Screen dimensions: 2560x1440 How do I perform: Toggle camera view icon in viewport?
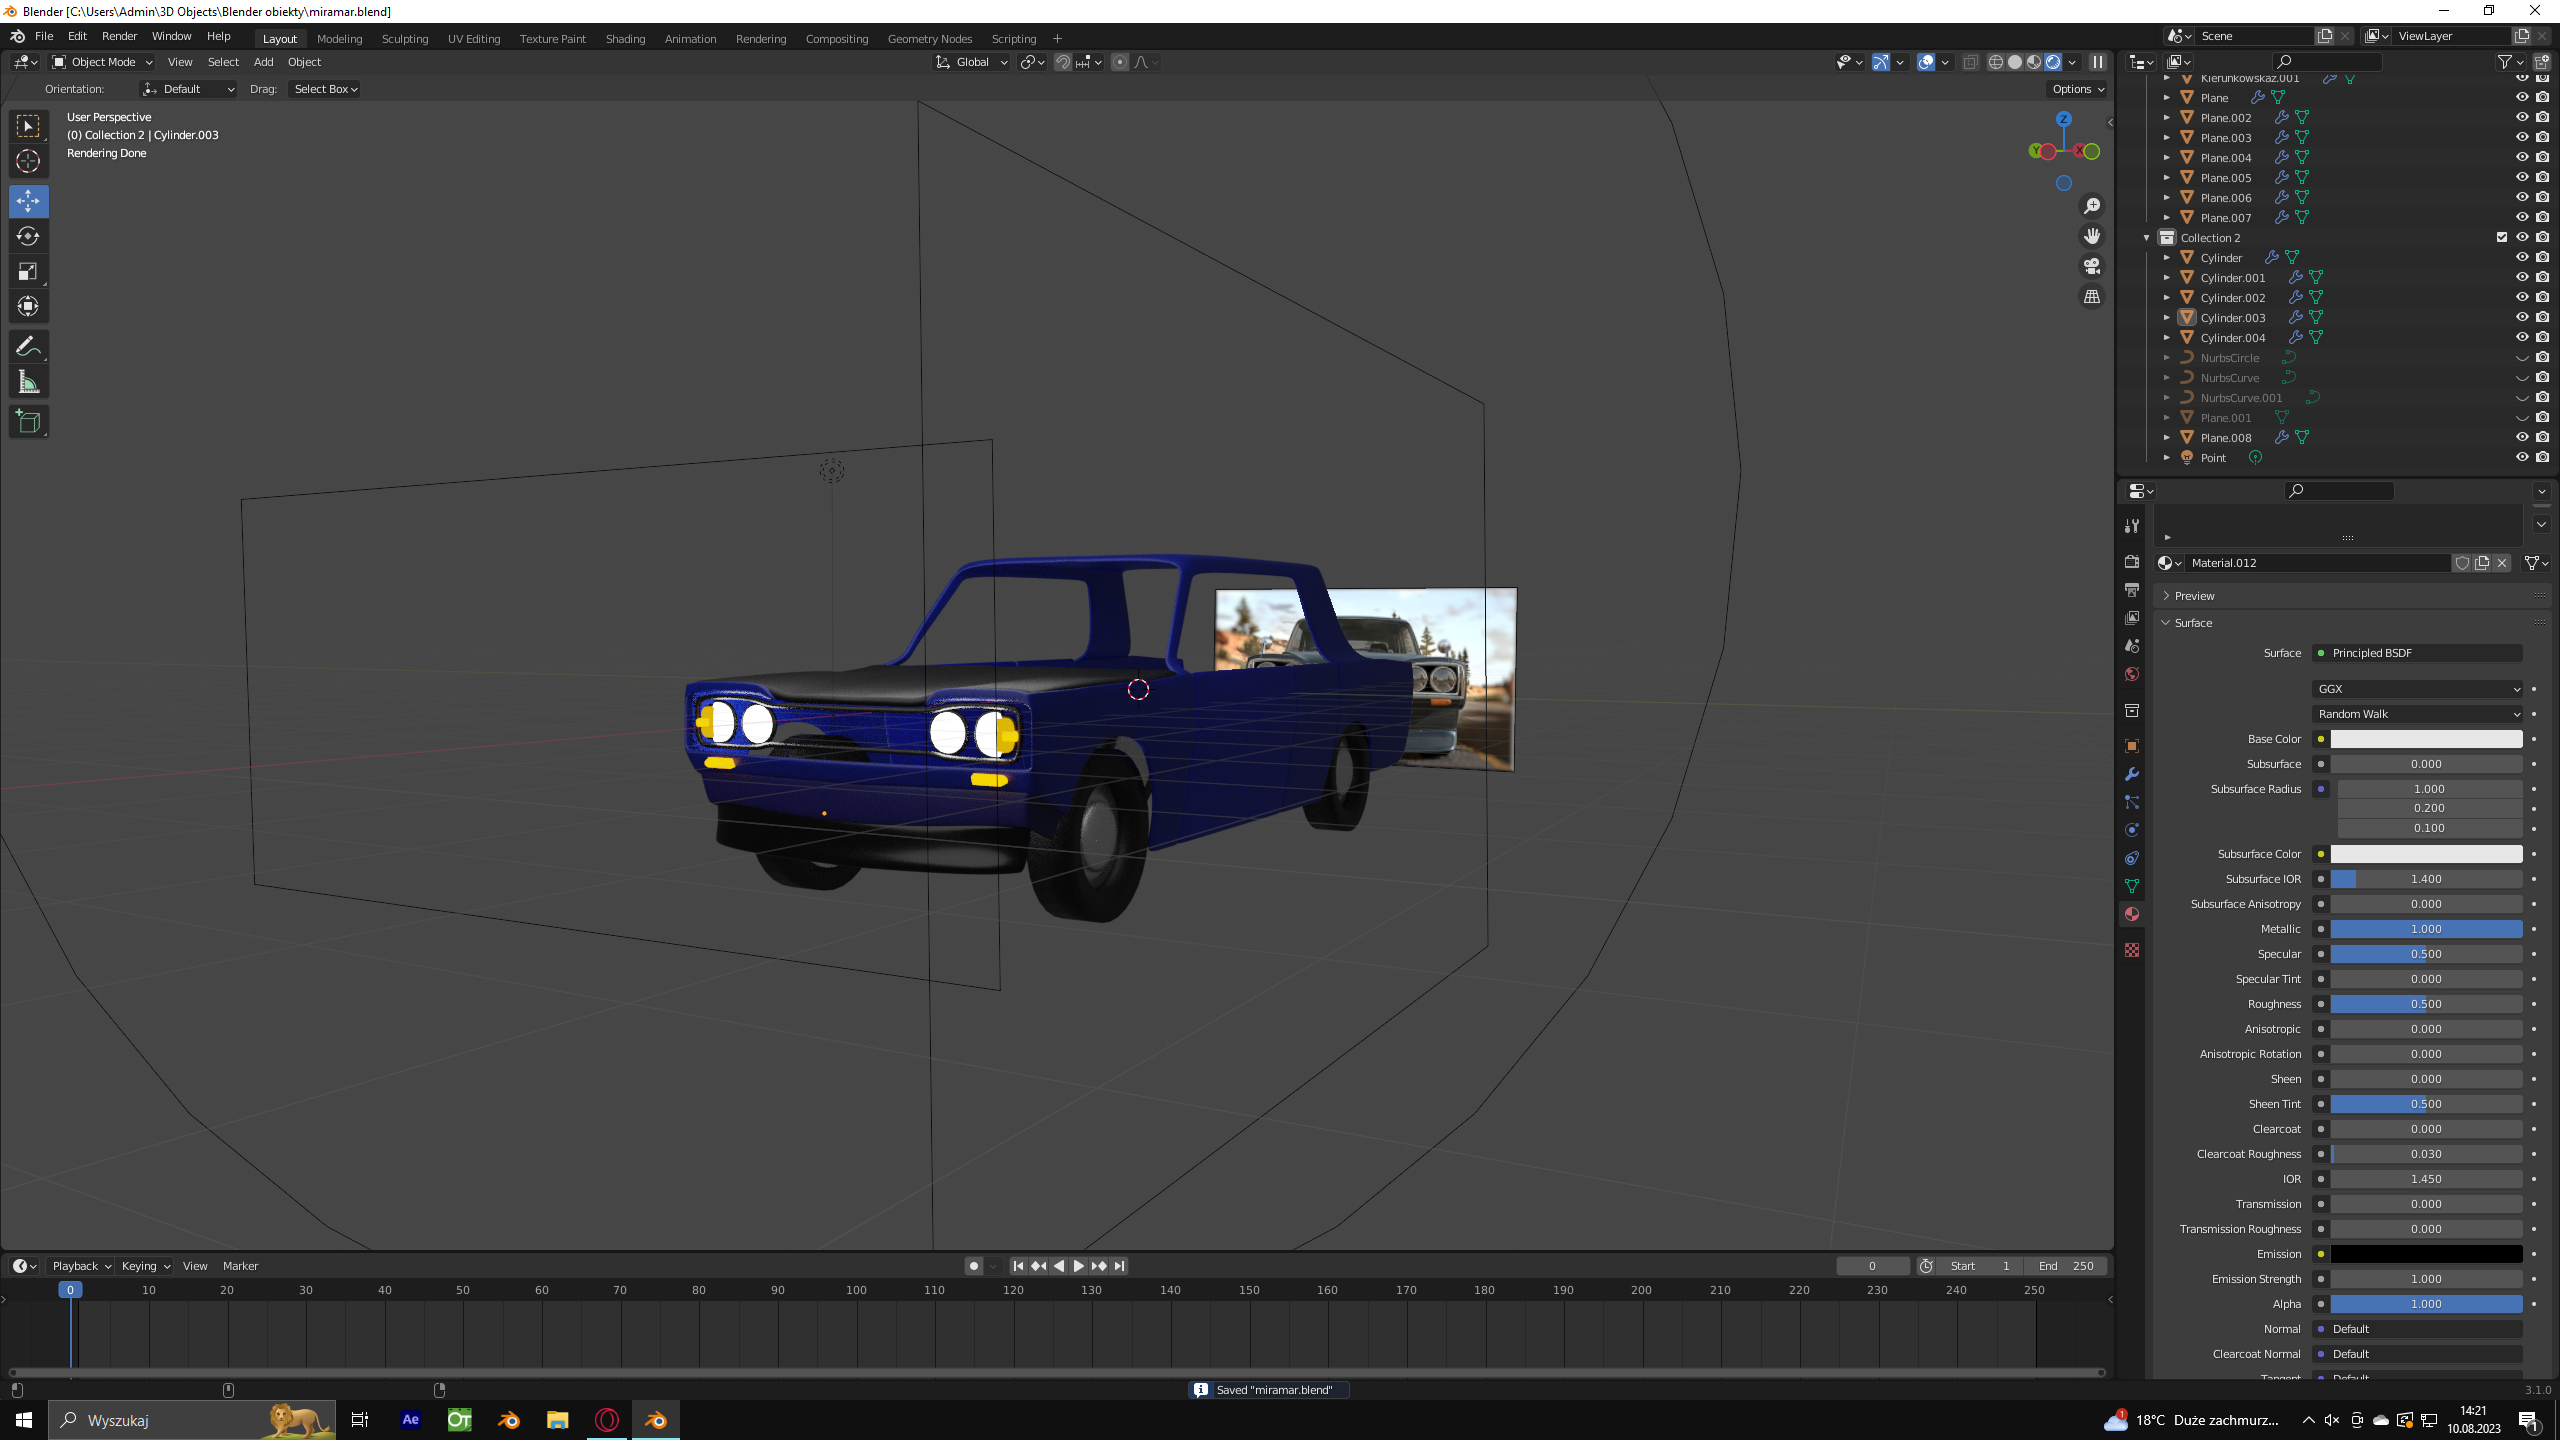(x=2092, y=266)
